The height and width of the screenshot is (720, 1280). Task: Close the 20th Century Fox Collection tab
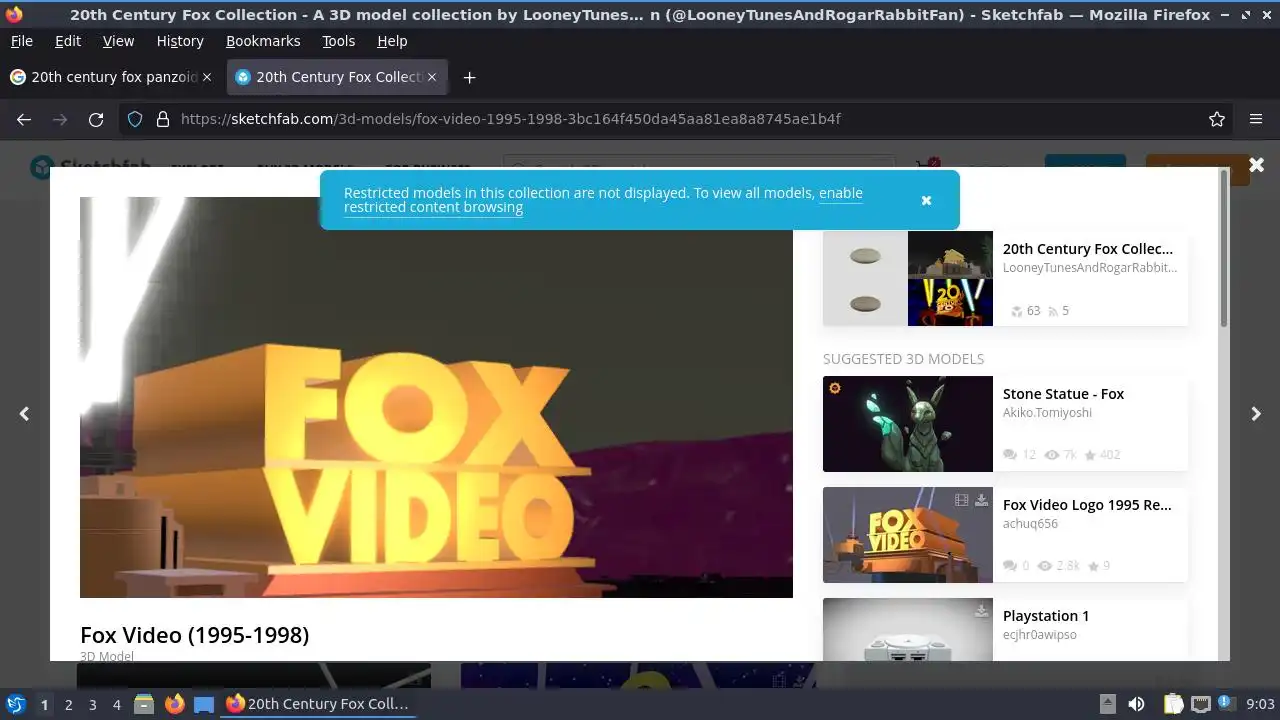click(432, 77)
